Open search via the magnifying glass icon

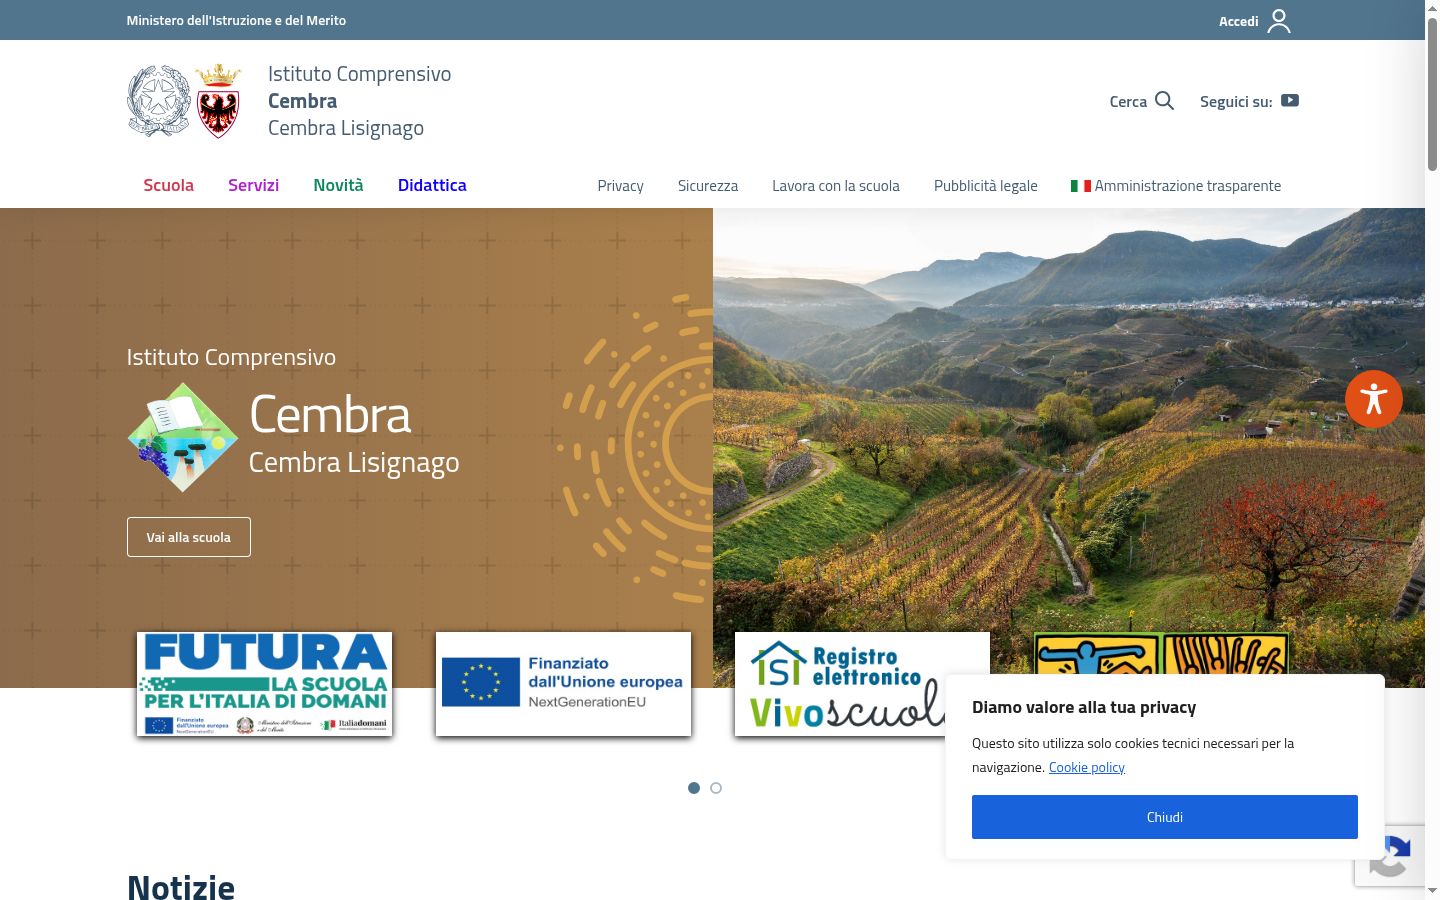[1164, 101]
